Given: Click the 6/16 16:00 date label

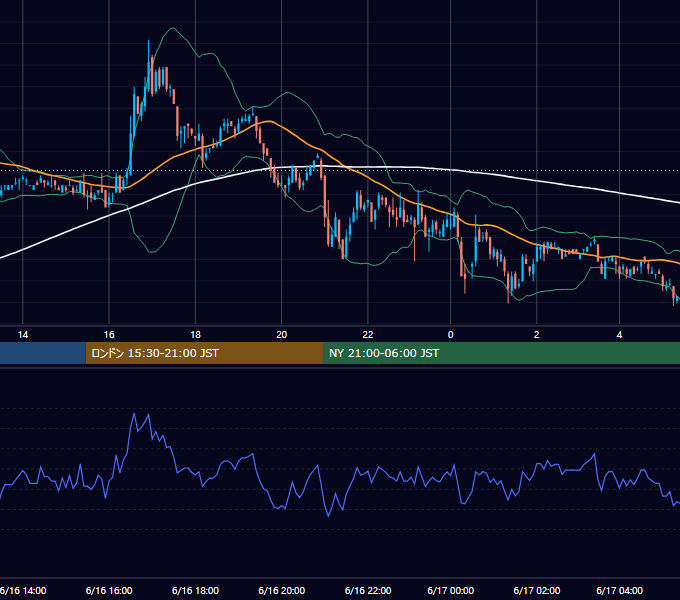Looking at the screenshot, I should point(109,590).
